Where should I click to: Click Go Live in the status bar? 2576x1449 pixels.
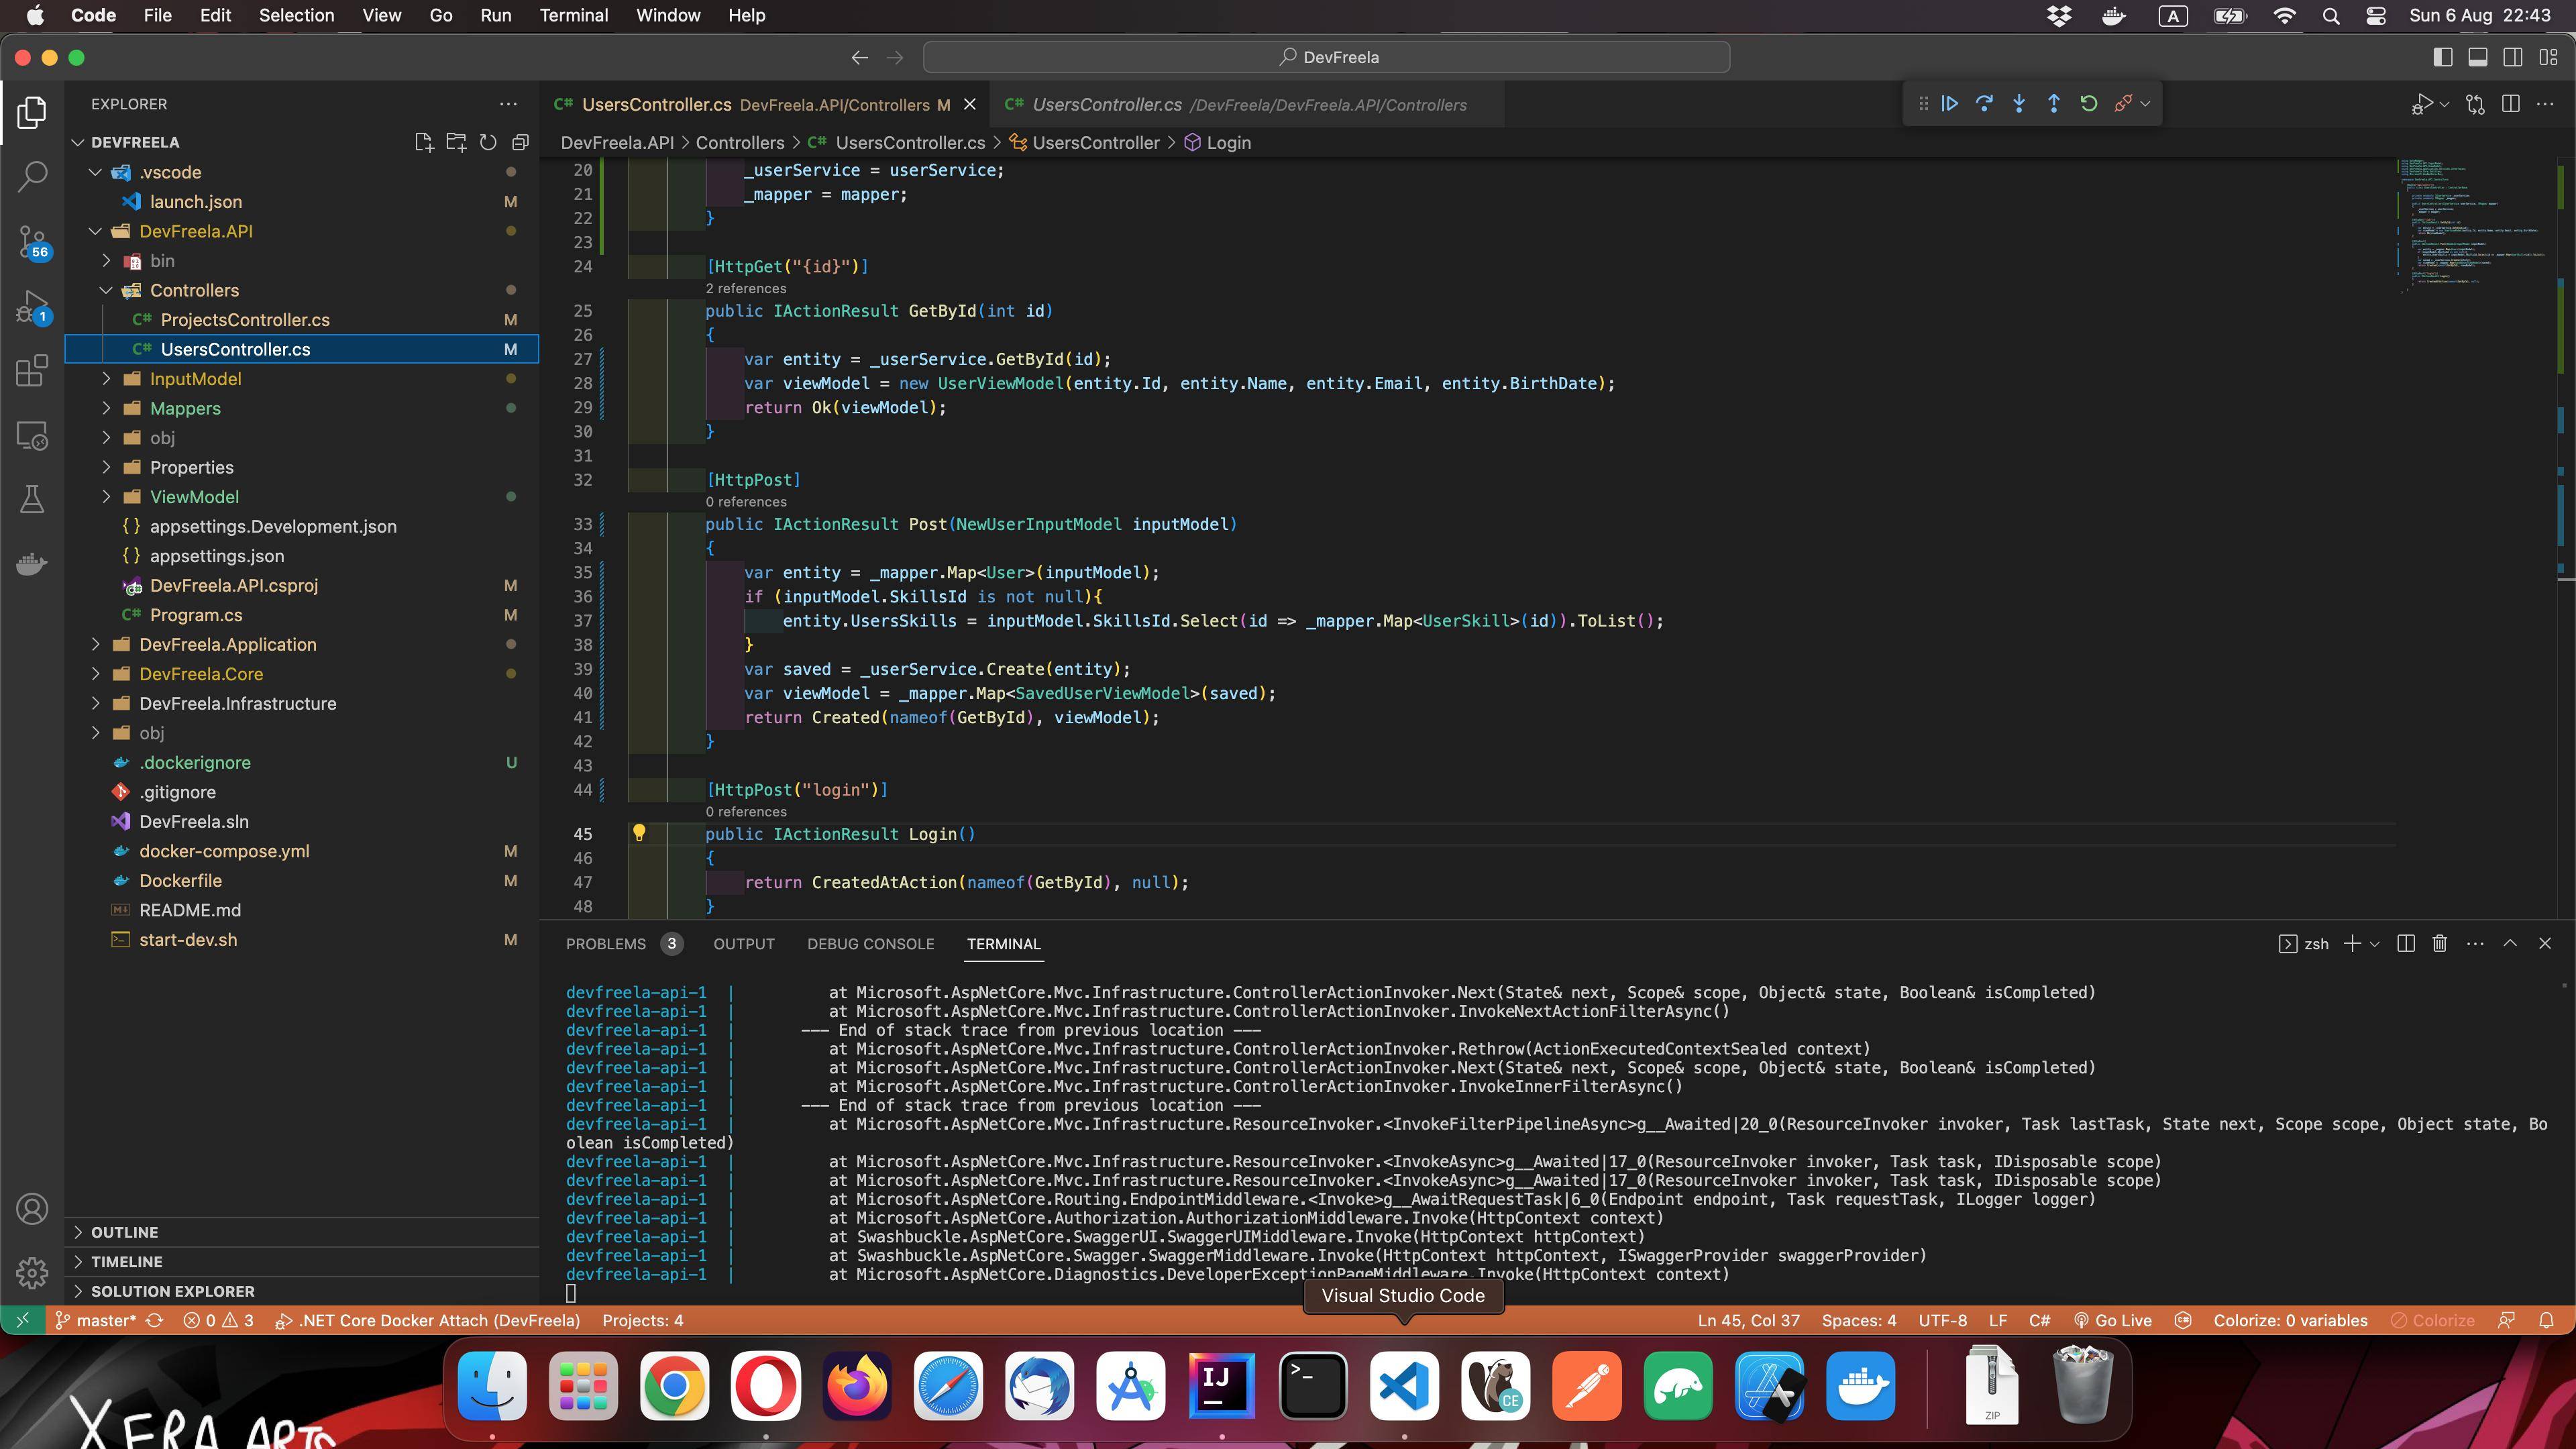(x=2115, y=1320)
